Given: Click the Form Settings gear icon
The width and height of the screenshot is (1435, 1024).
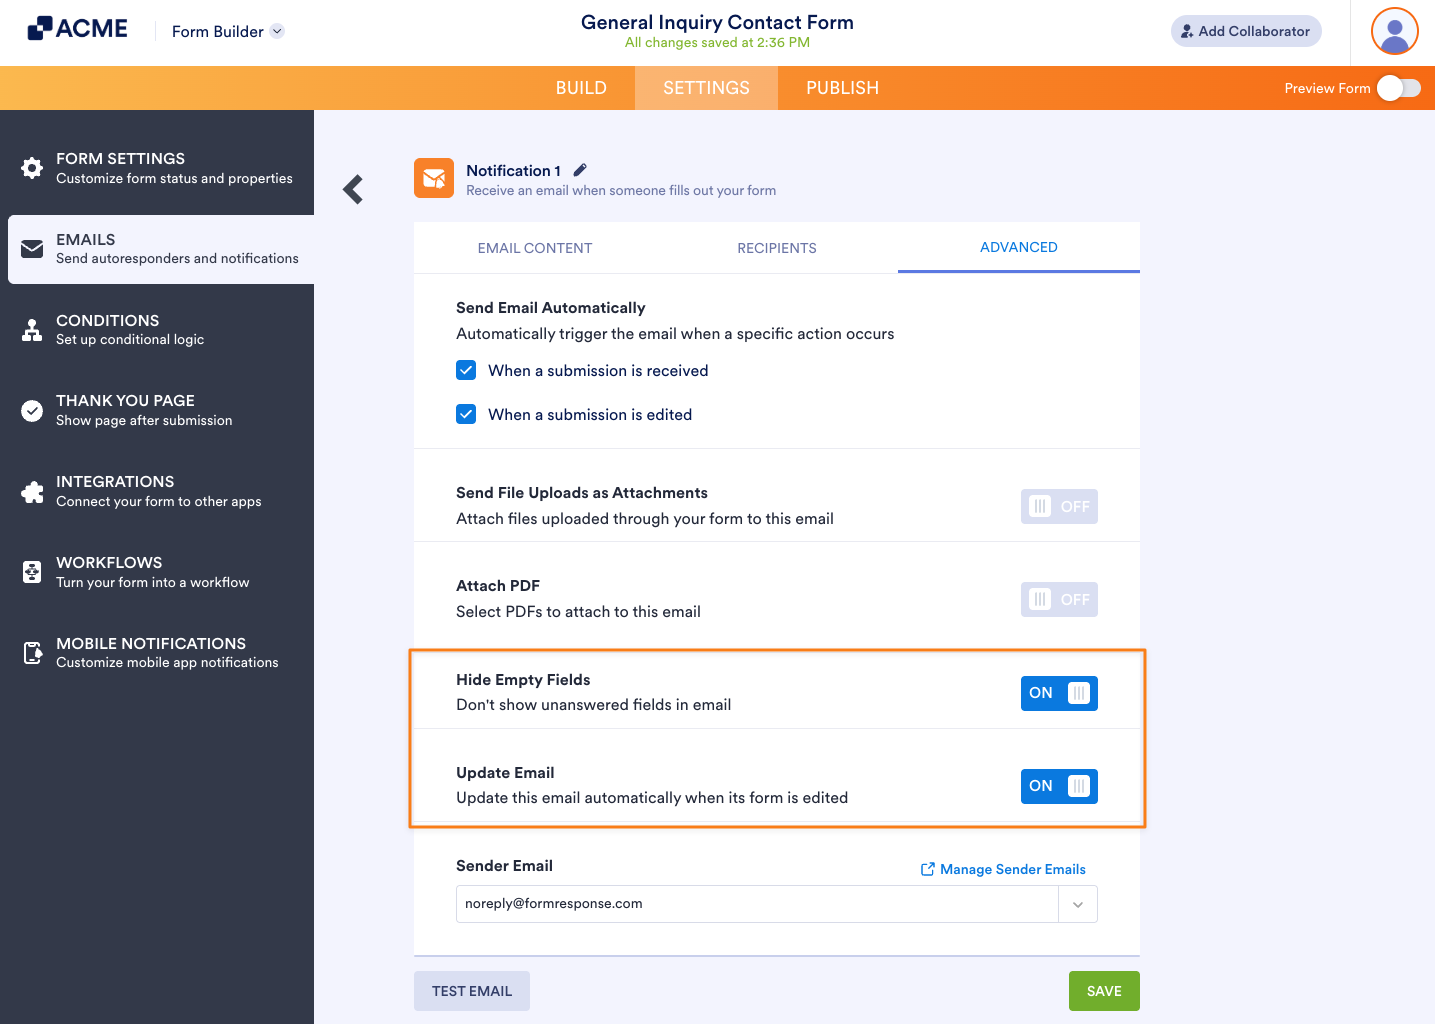Looking at the screenshot, I should [x=30, y=167].
